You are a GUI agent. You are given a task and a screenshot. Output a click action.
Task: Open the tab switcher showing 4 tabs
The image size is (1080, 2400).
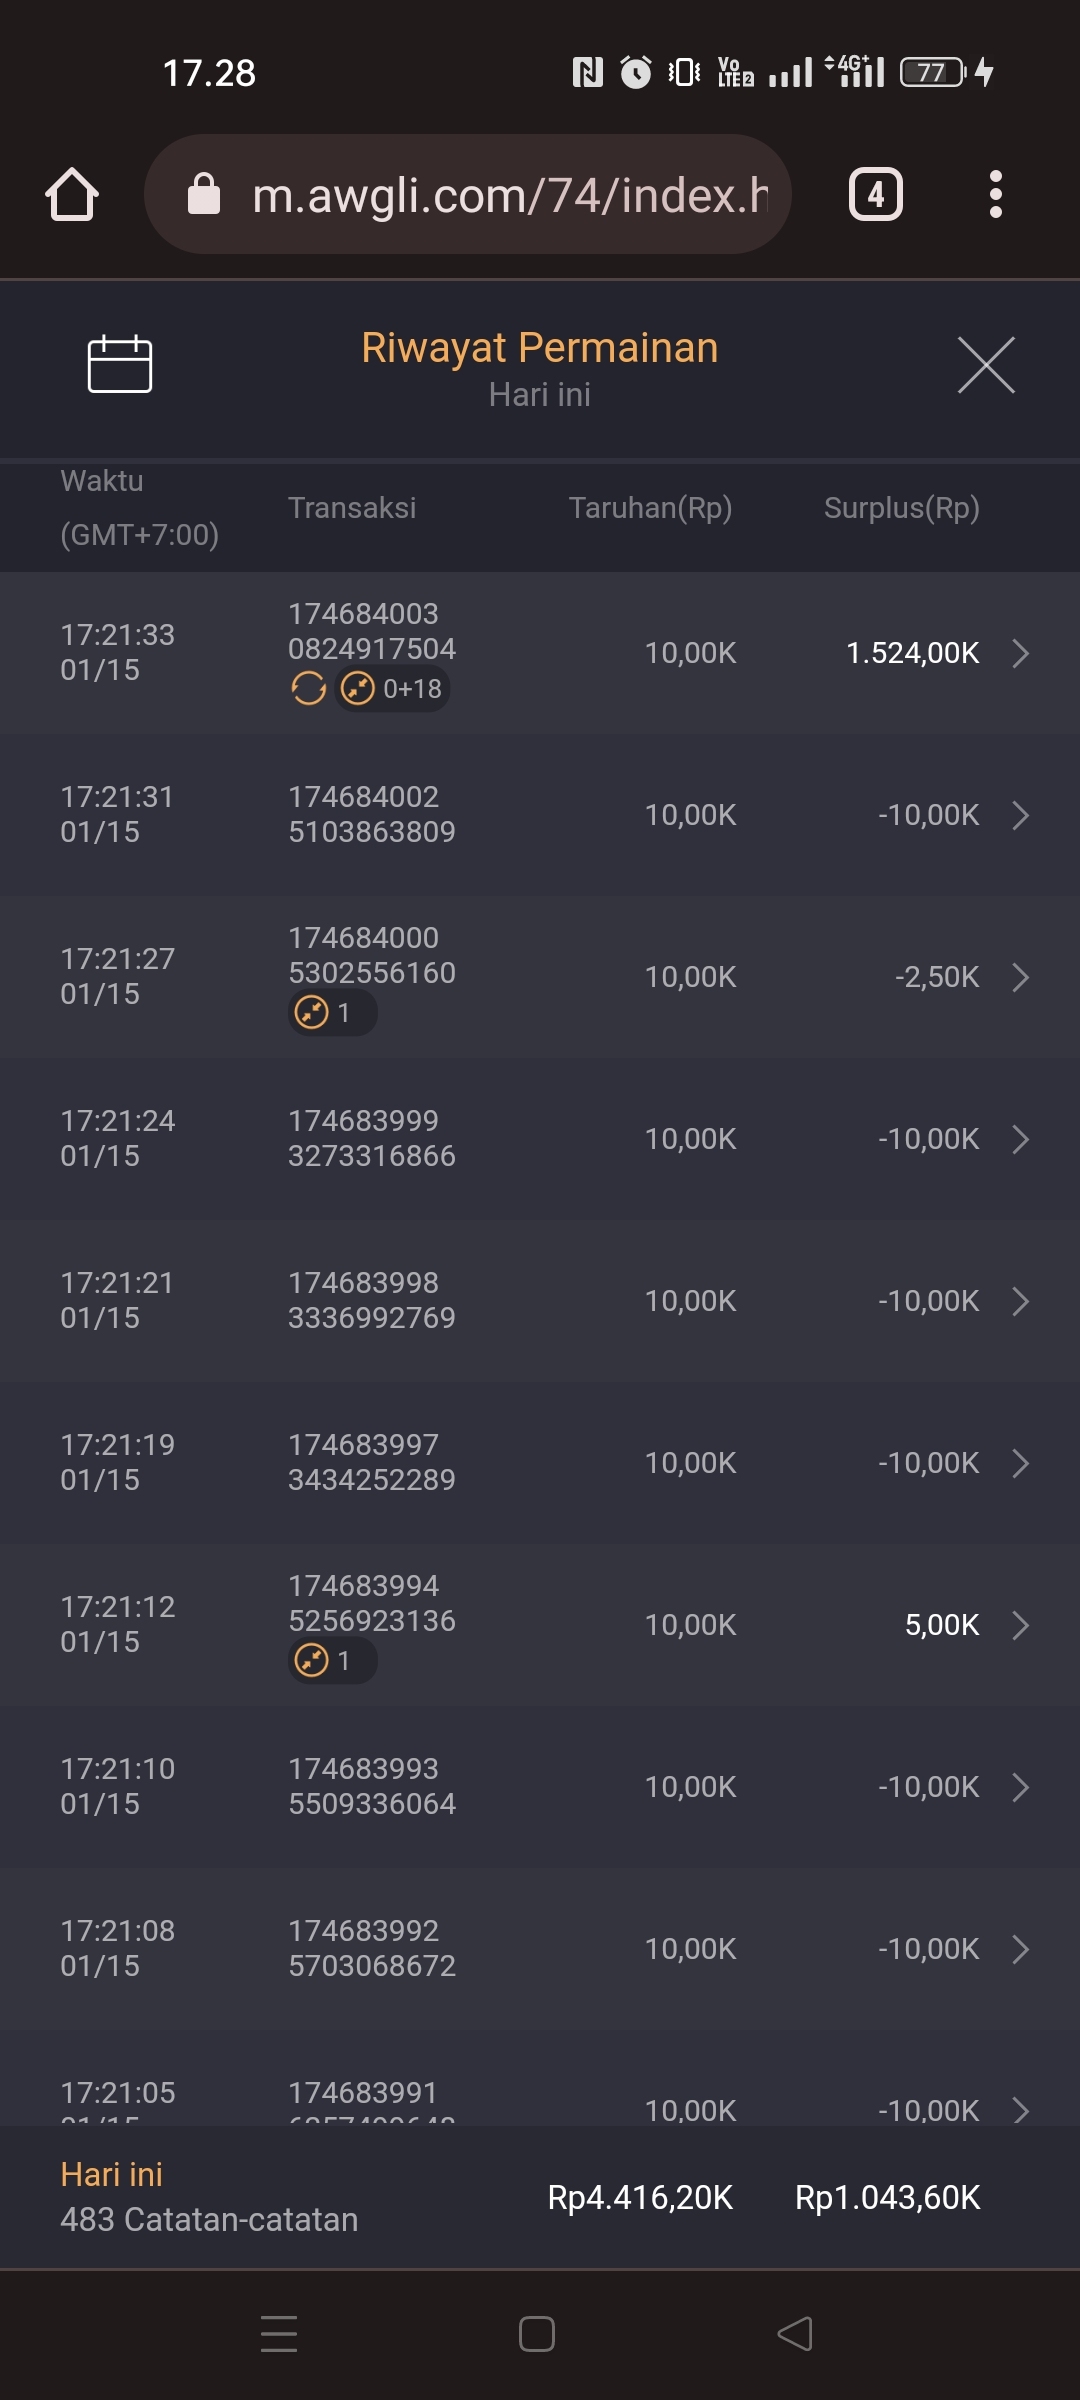click(875, 194)
